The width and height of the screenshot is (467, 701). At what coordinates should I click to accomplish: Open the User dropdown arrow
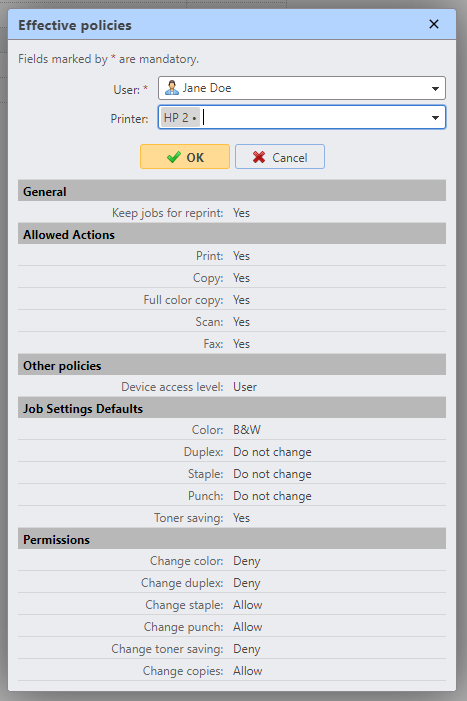(435, 89)
